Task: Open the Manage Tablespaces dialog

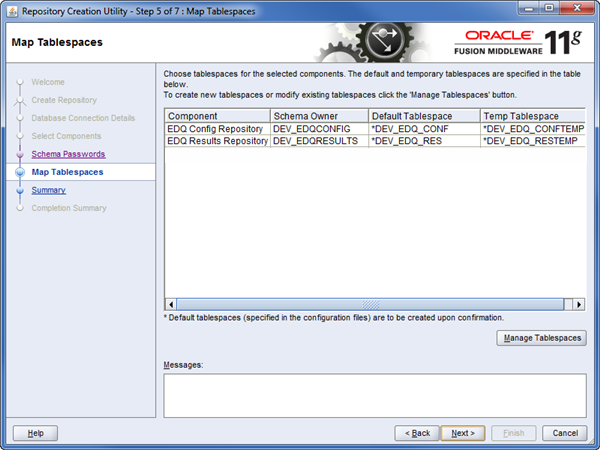Action: pos(542,338)
